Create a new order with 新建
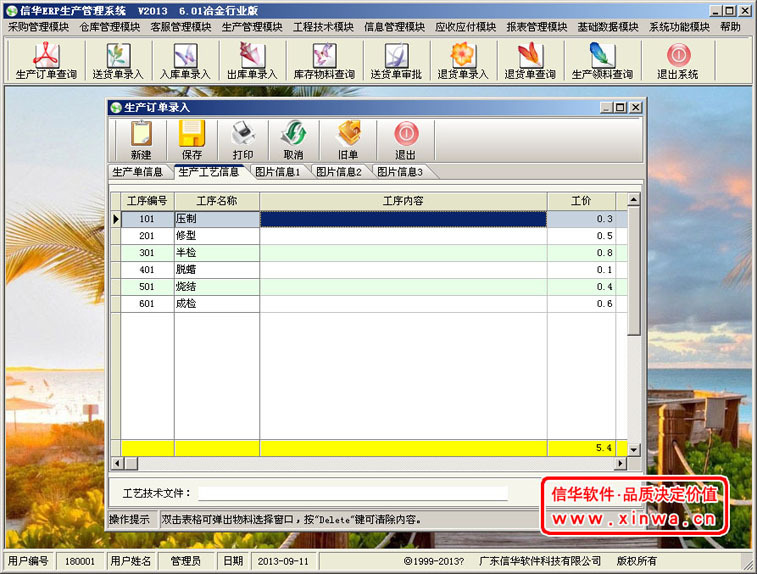The height and width of the screenshot is (574, 757). (x=141, y=140)
